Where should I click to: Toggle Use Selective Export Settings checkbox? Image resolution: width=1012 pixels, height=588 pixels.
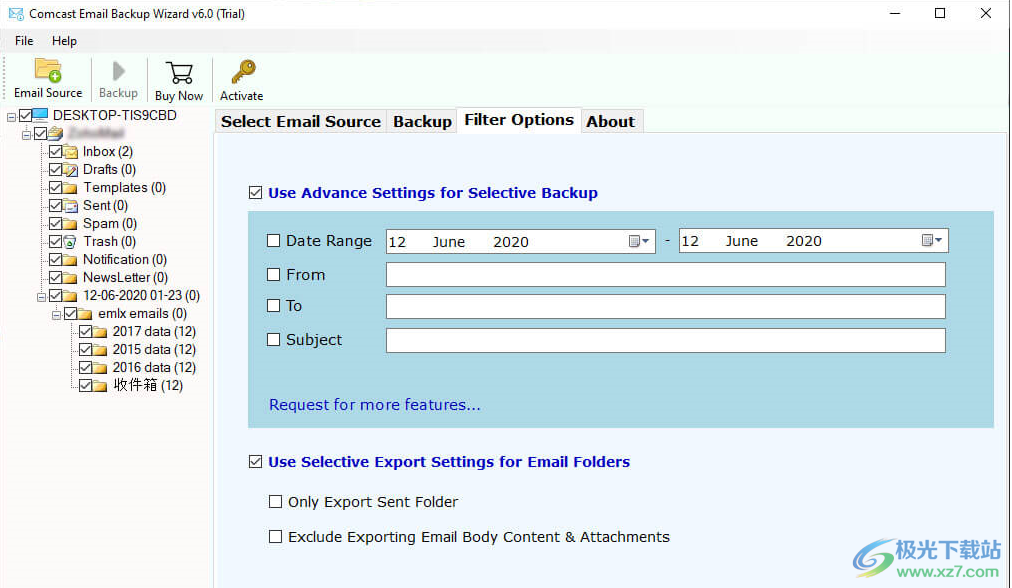coord(256,461)
